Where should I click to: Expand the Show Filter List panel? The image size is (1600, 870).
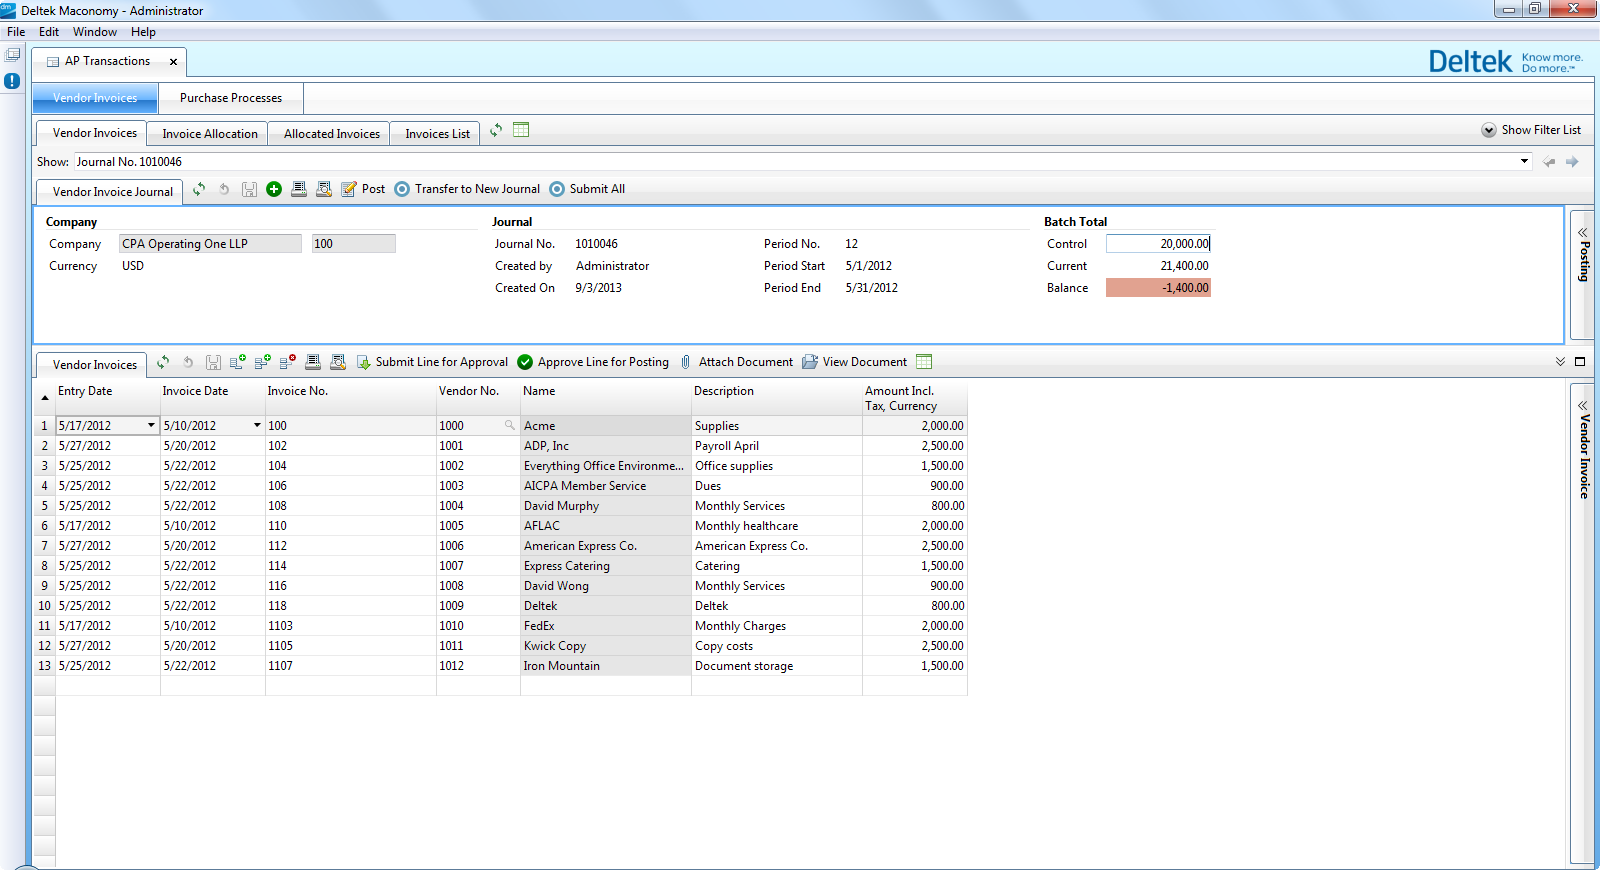click(x=1531, y=130)
